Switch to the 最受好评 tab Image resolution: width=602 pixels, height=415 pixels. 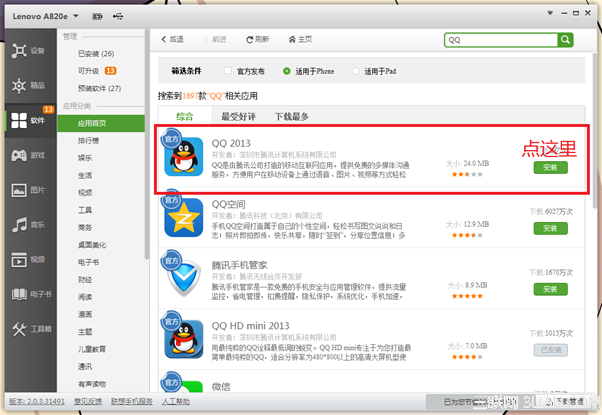tap(238, 116)
